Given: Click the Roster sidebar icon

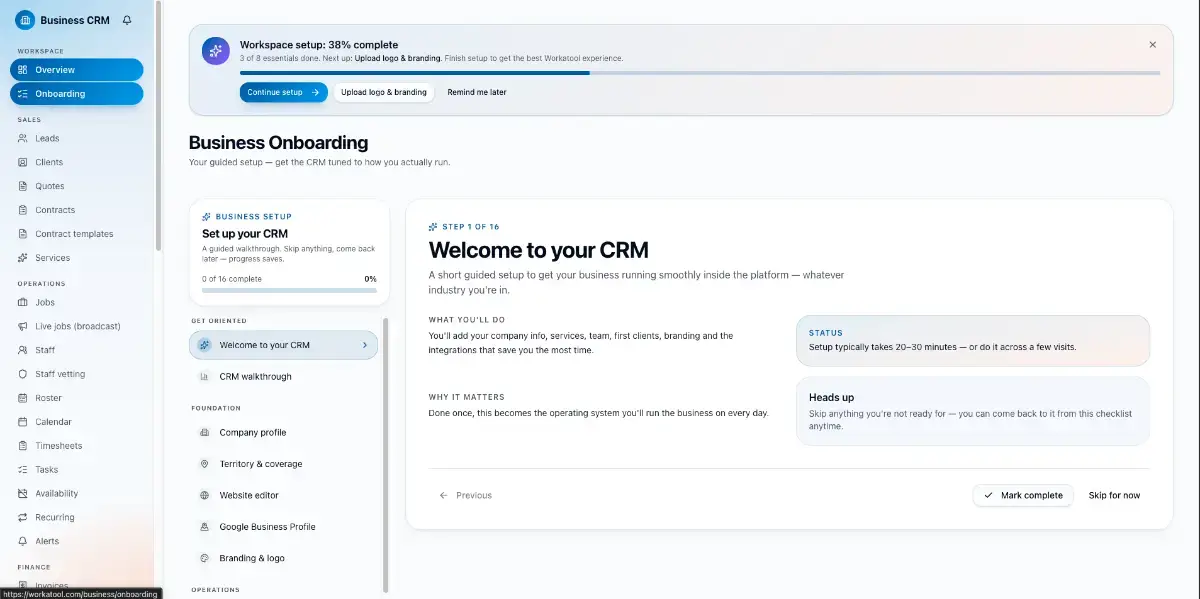Looking at the screenshot, I should (x=23, y=398).
